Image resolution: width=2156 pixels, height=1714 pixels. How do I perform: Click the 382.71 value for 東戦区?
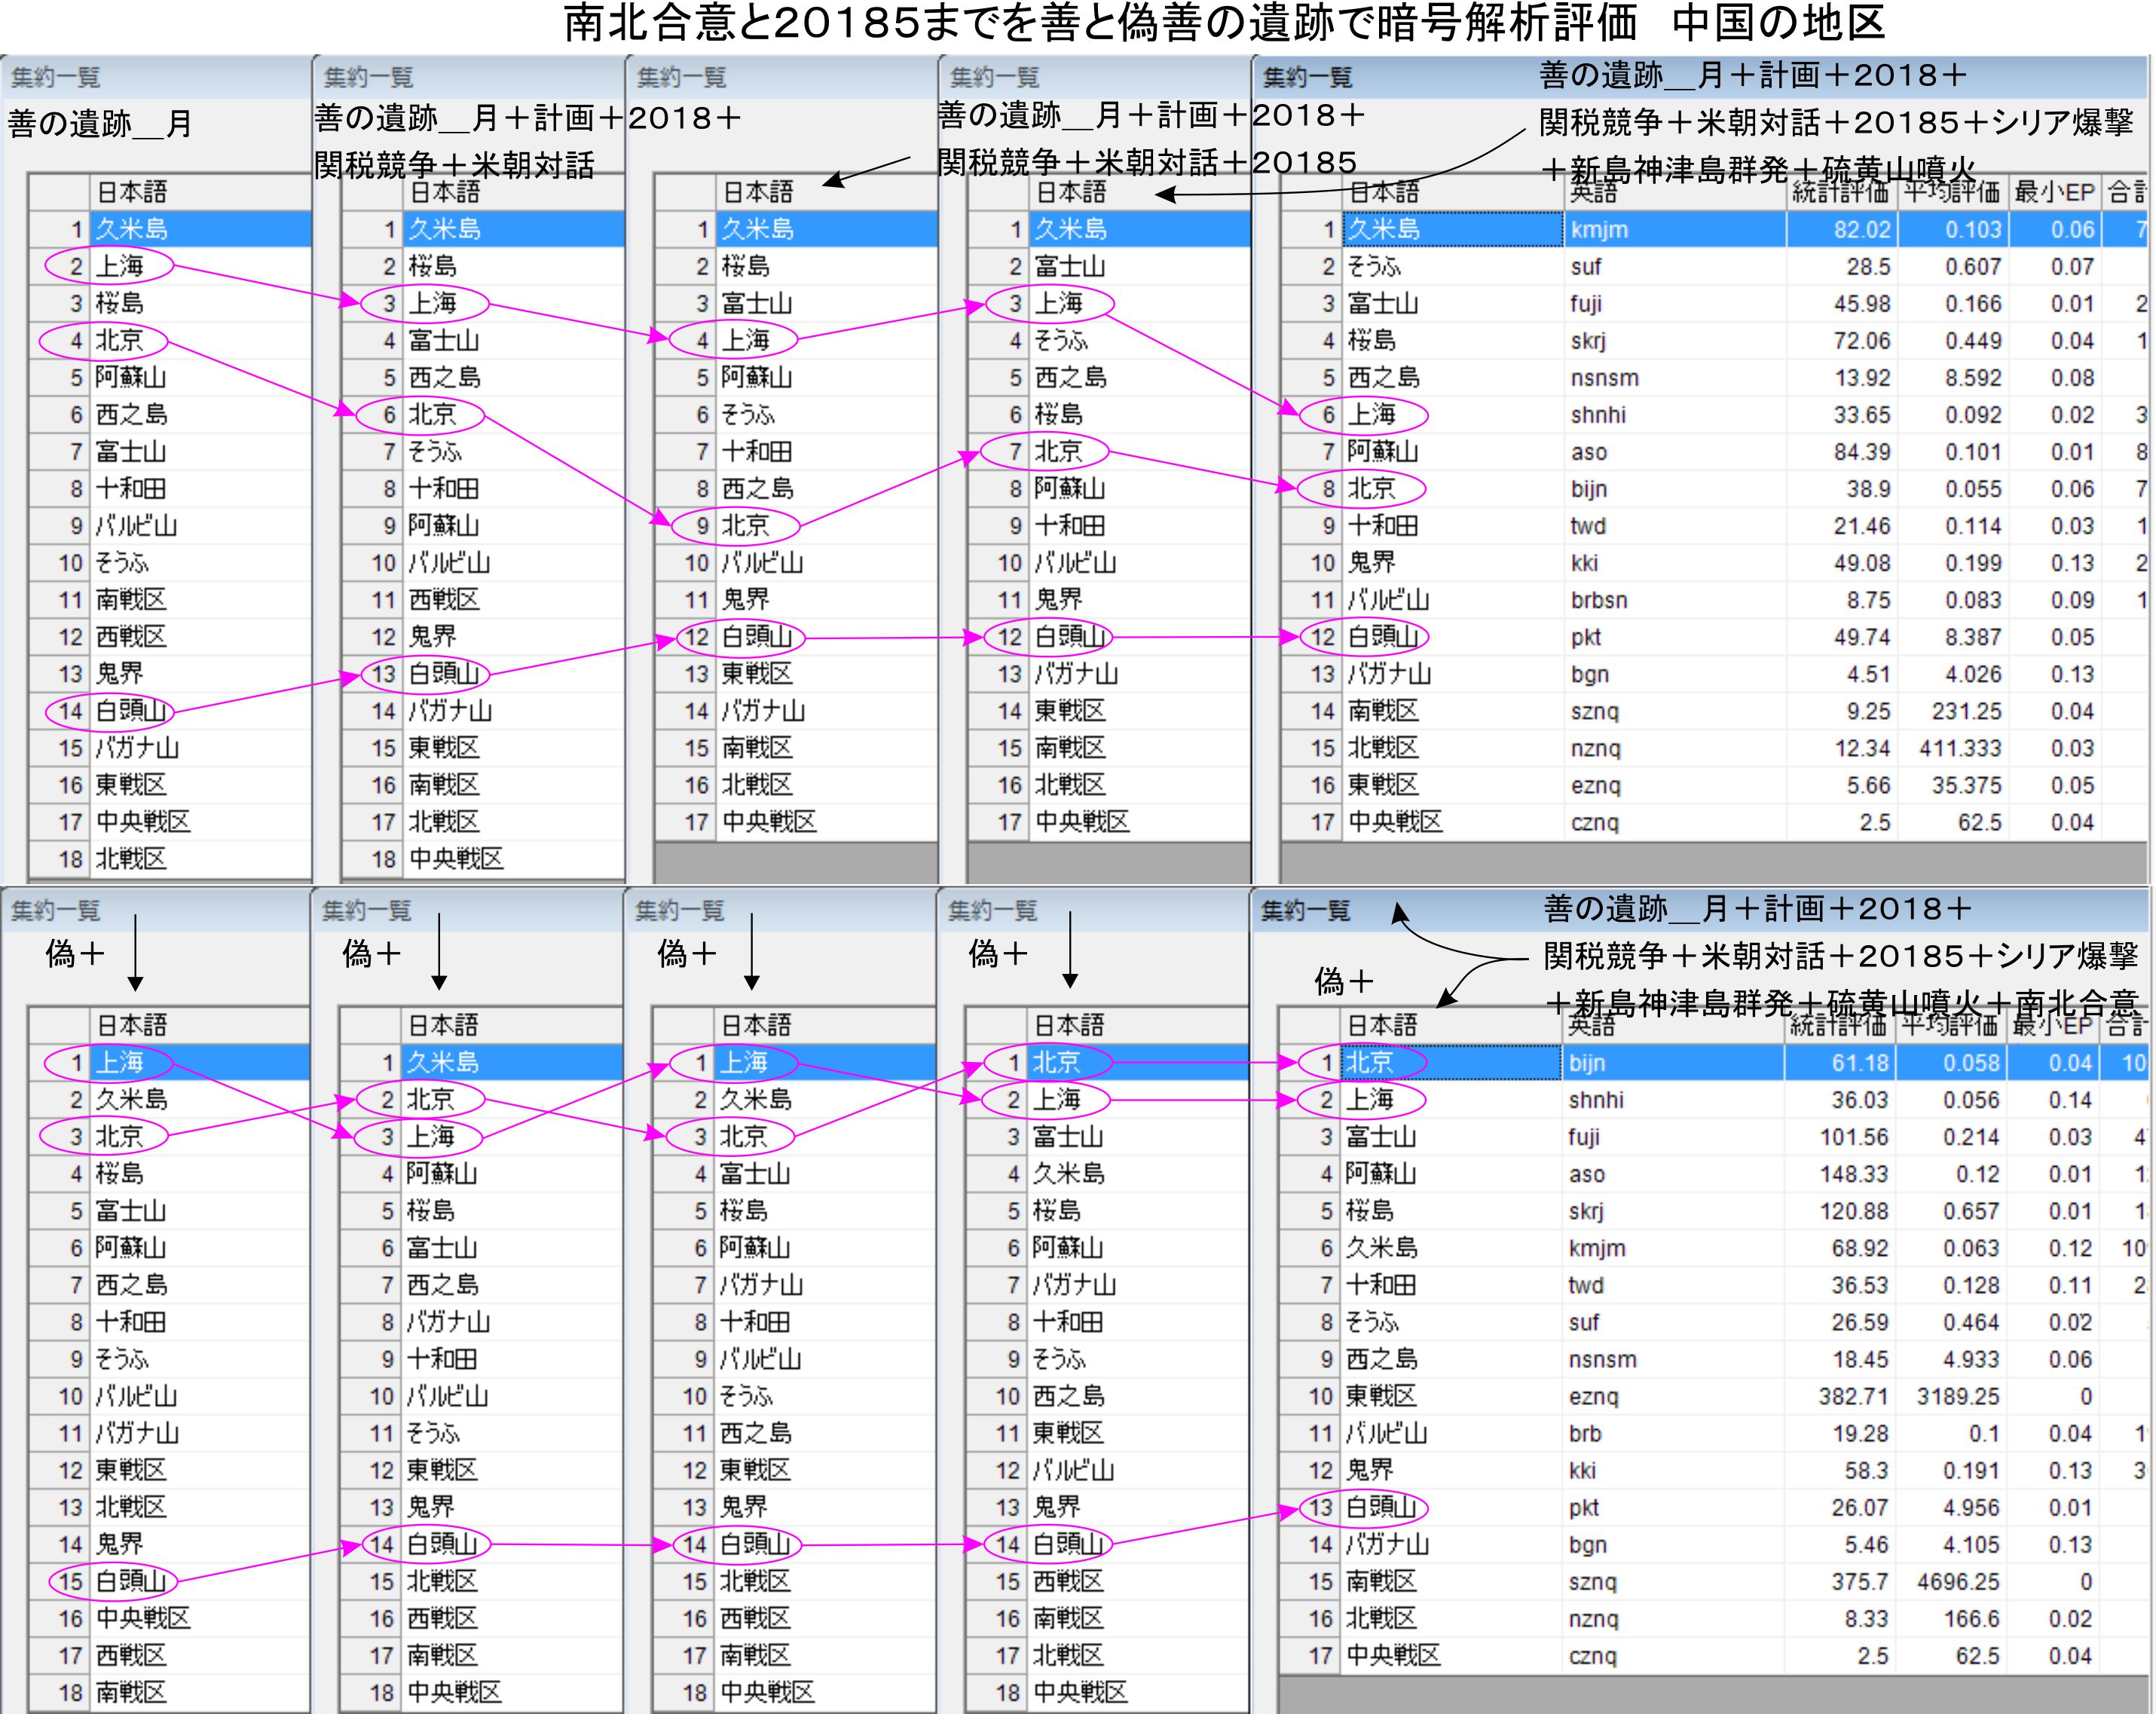(1852, 1396)
